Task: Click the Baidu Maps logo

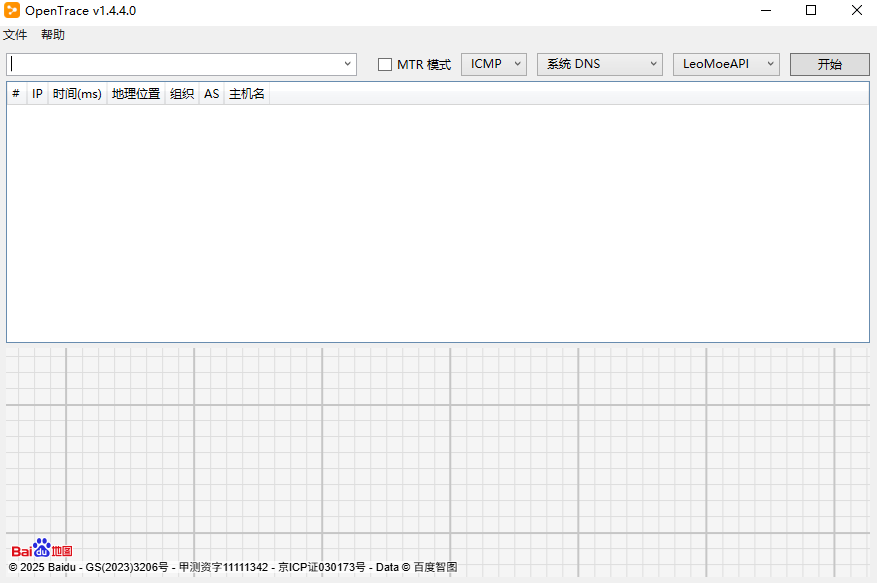Action: (41, 549)
